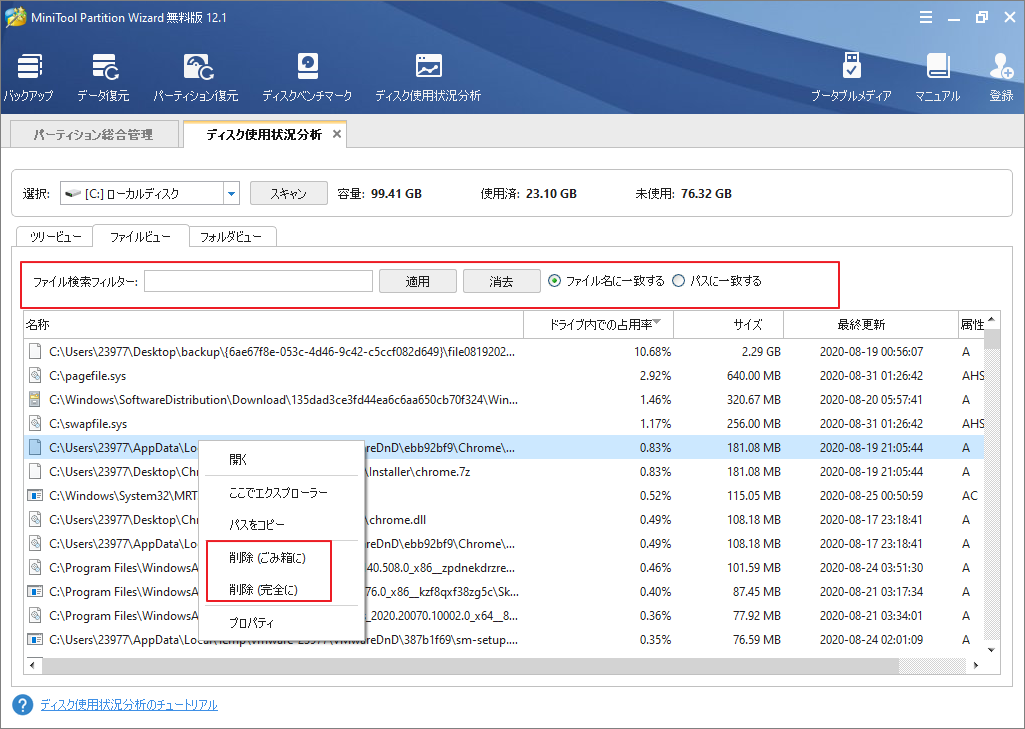Open the drive selection dropdown
This screenshot has height=729, width=1025.
[x=229, y=192]
